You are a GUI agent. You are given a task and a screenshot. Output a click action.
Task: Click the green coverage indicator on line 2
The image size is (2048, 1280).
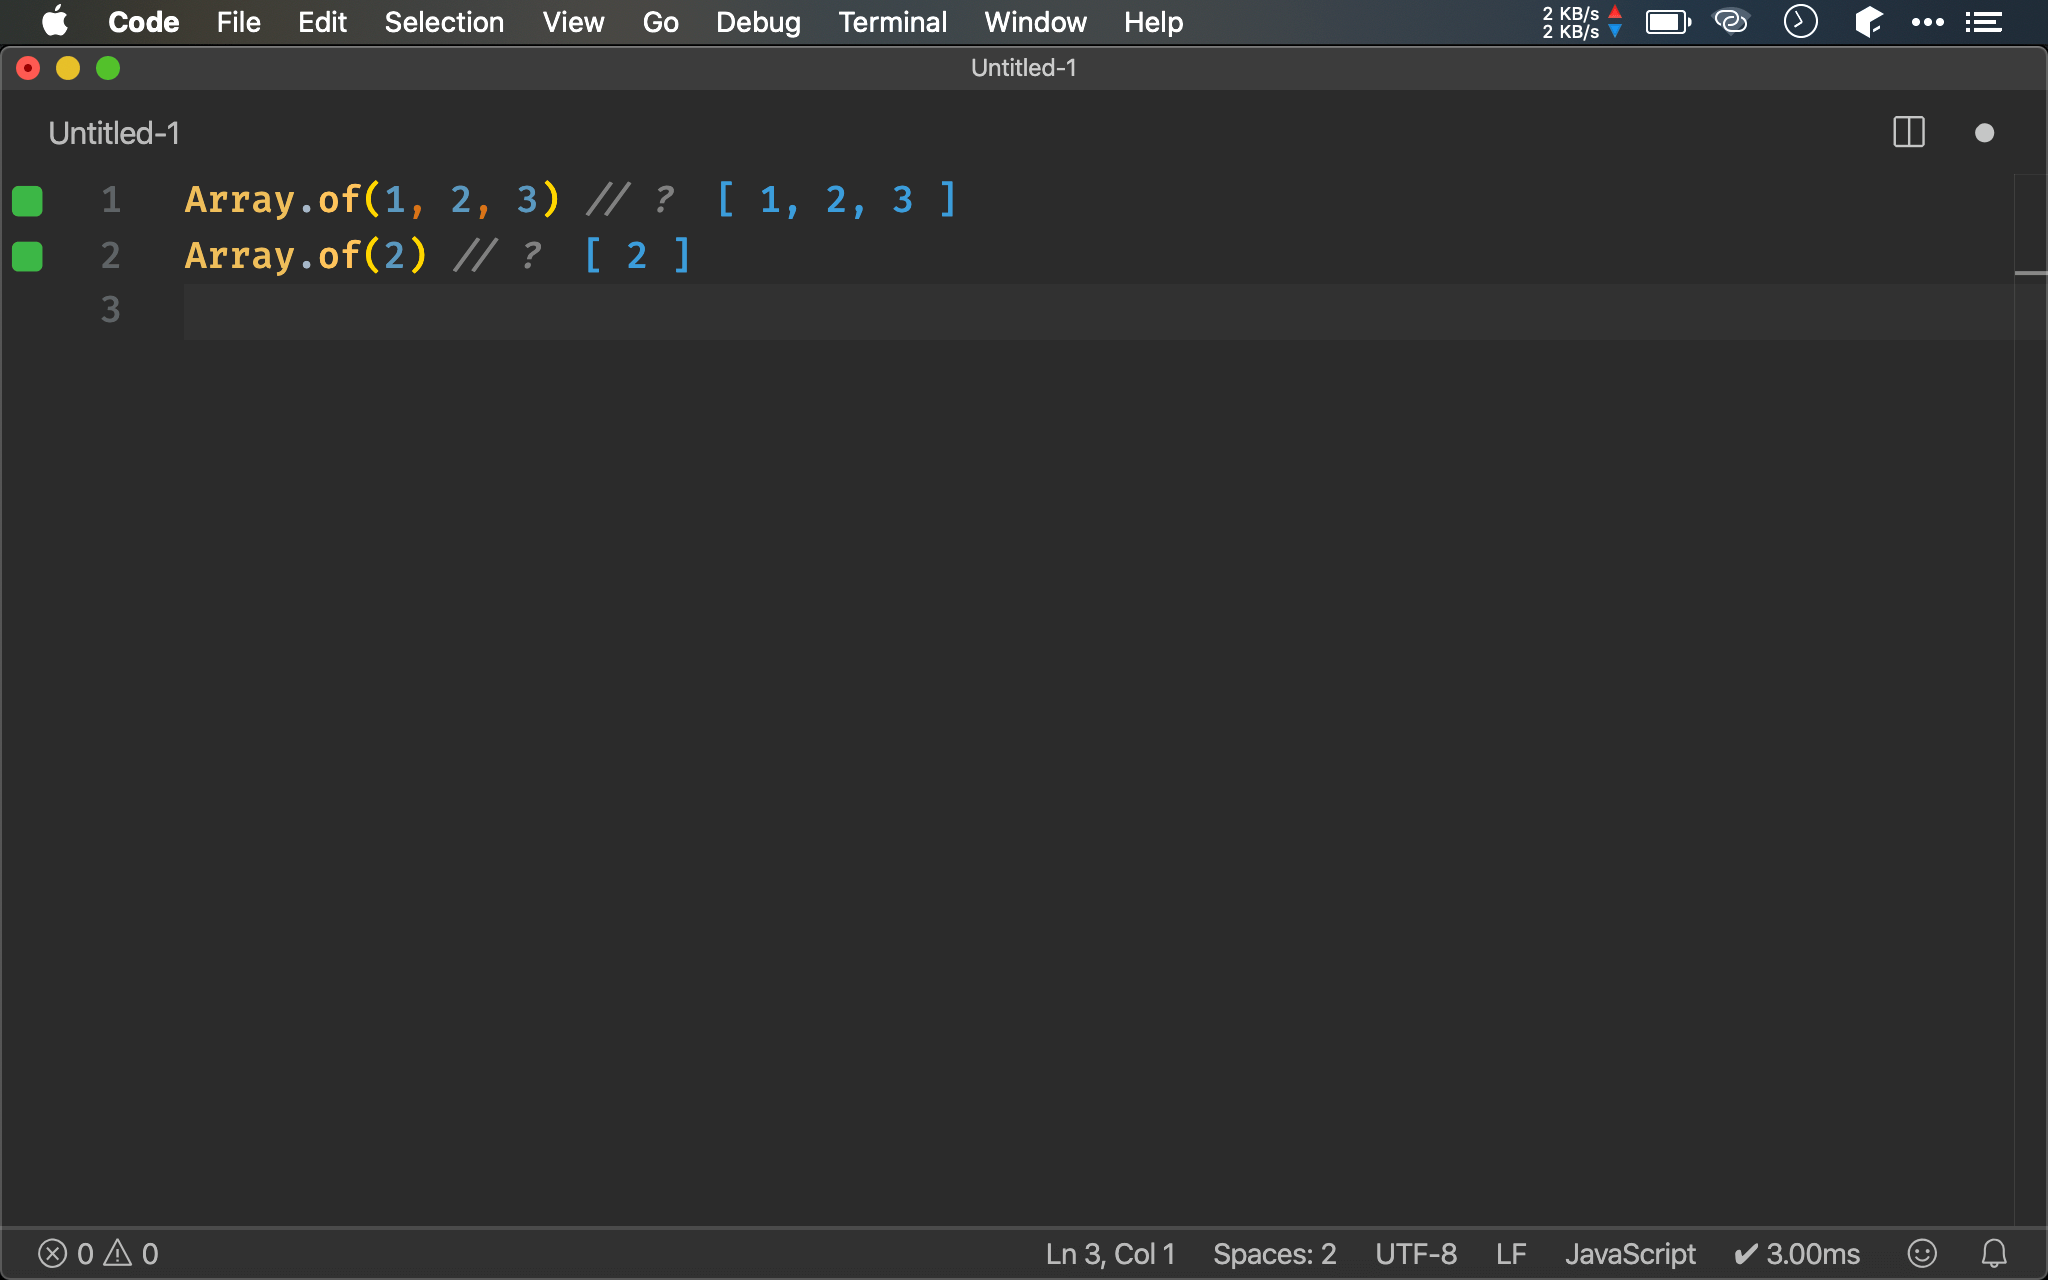pyautogui.click(x=27, y=257)
